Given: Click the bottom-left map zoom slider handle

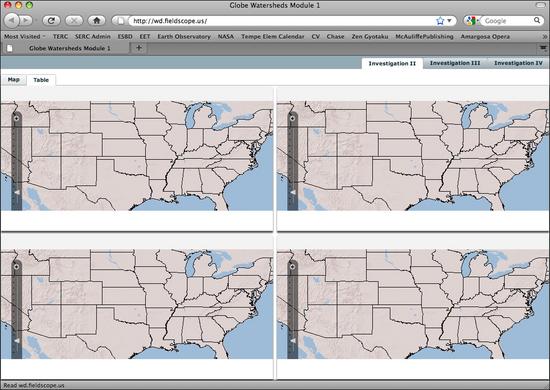Looking at the screenshot, I should 17,341.
